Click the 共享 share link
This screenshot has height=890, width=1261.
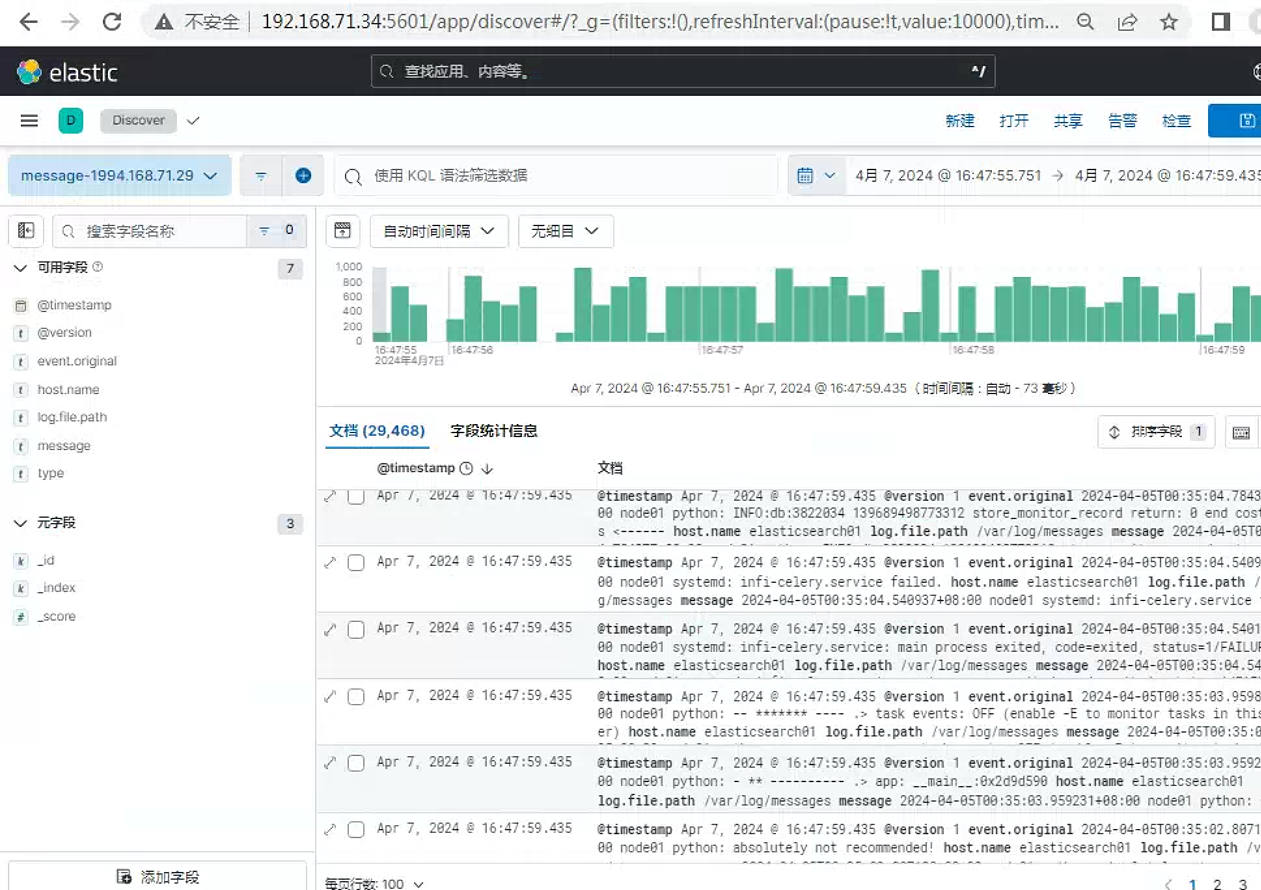pos(1068,121)
